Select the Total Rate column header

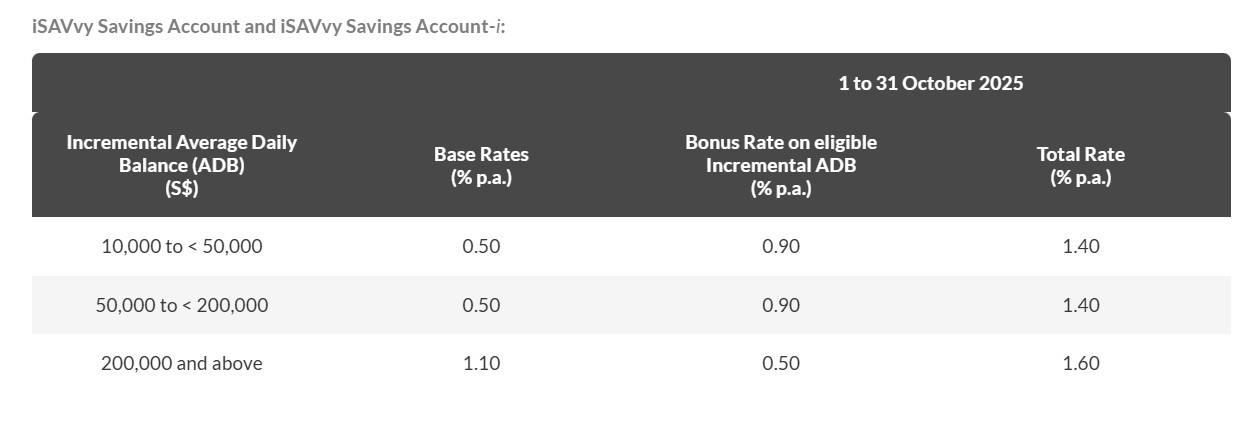[x=1080, y=155]
